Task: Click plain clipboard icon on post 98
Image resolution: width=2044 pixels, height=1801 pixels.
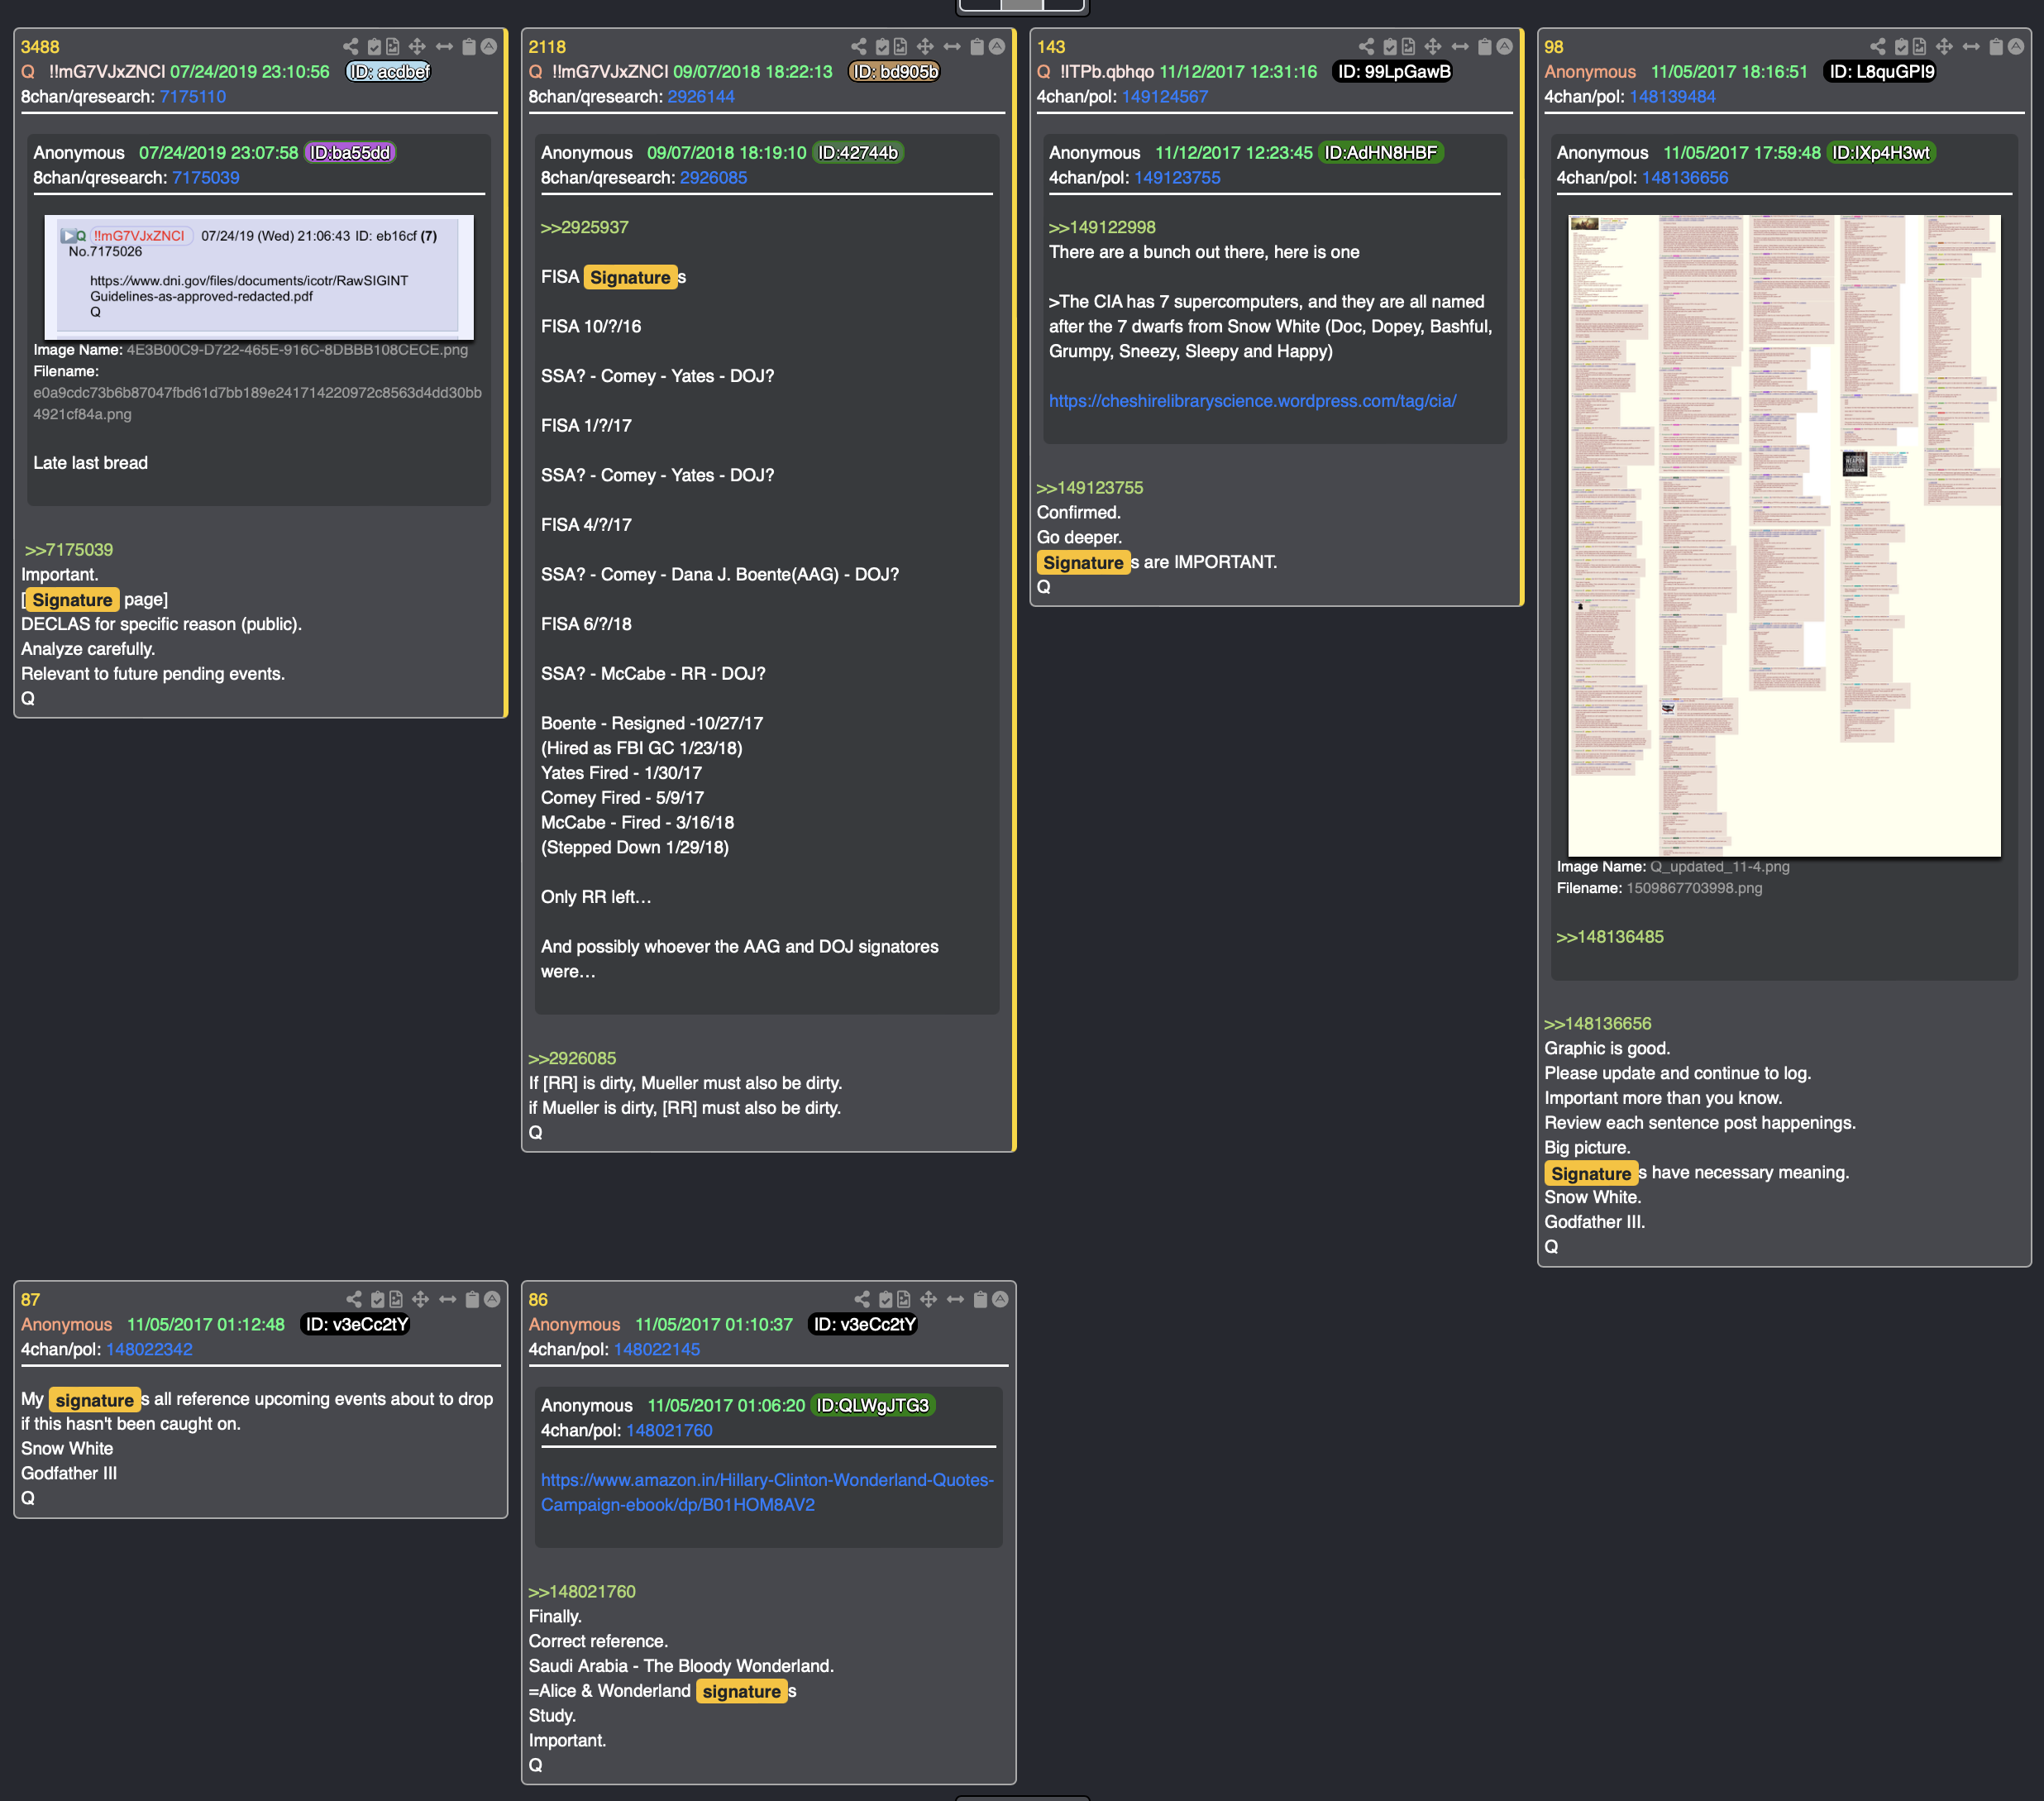Action: click(x=1996, y=47)
